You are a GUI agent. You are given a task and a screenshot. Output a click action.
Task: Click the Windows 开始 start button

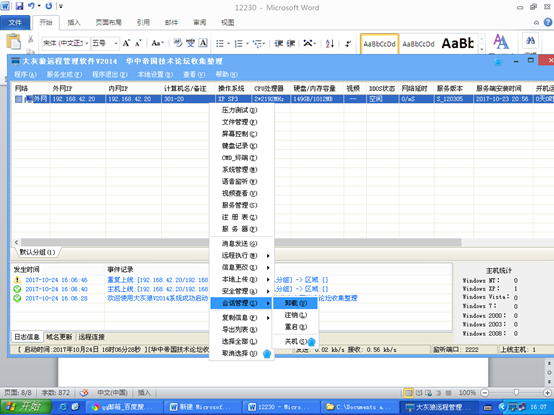click(25, 407)
